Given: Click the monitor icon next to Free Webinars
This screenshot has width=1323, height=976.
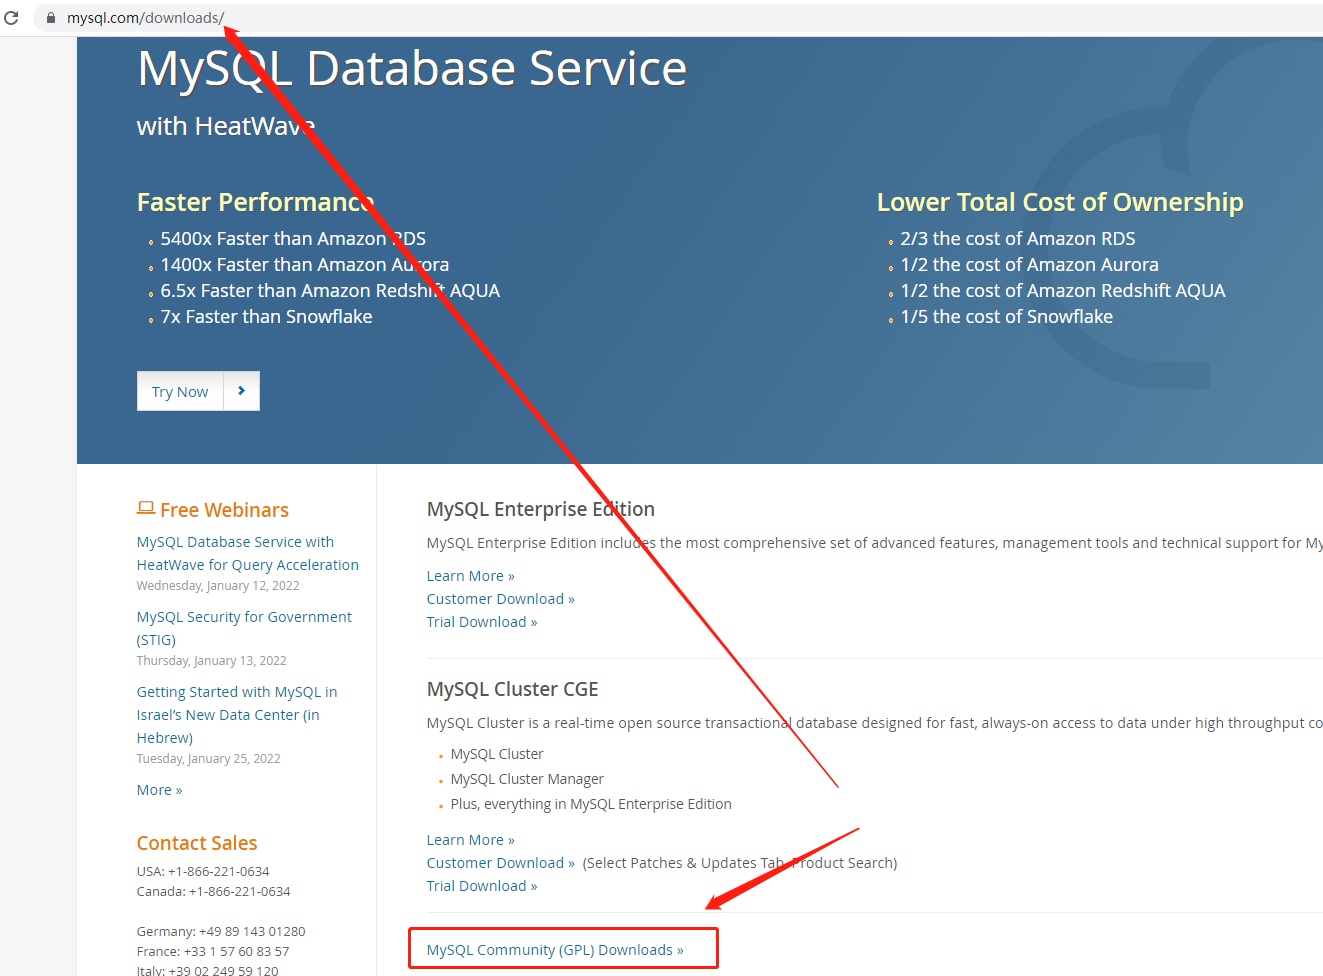Looking at the screenshot, I should coord(146,509).
